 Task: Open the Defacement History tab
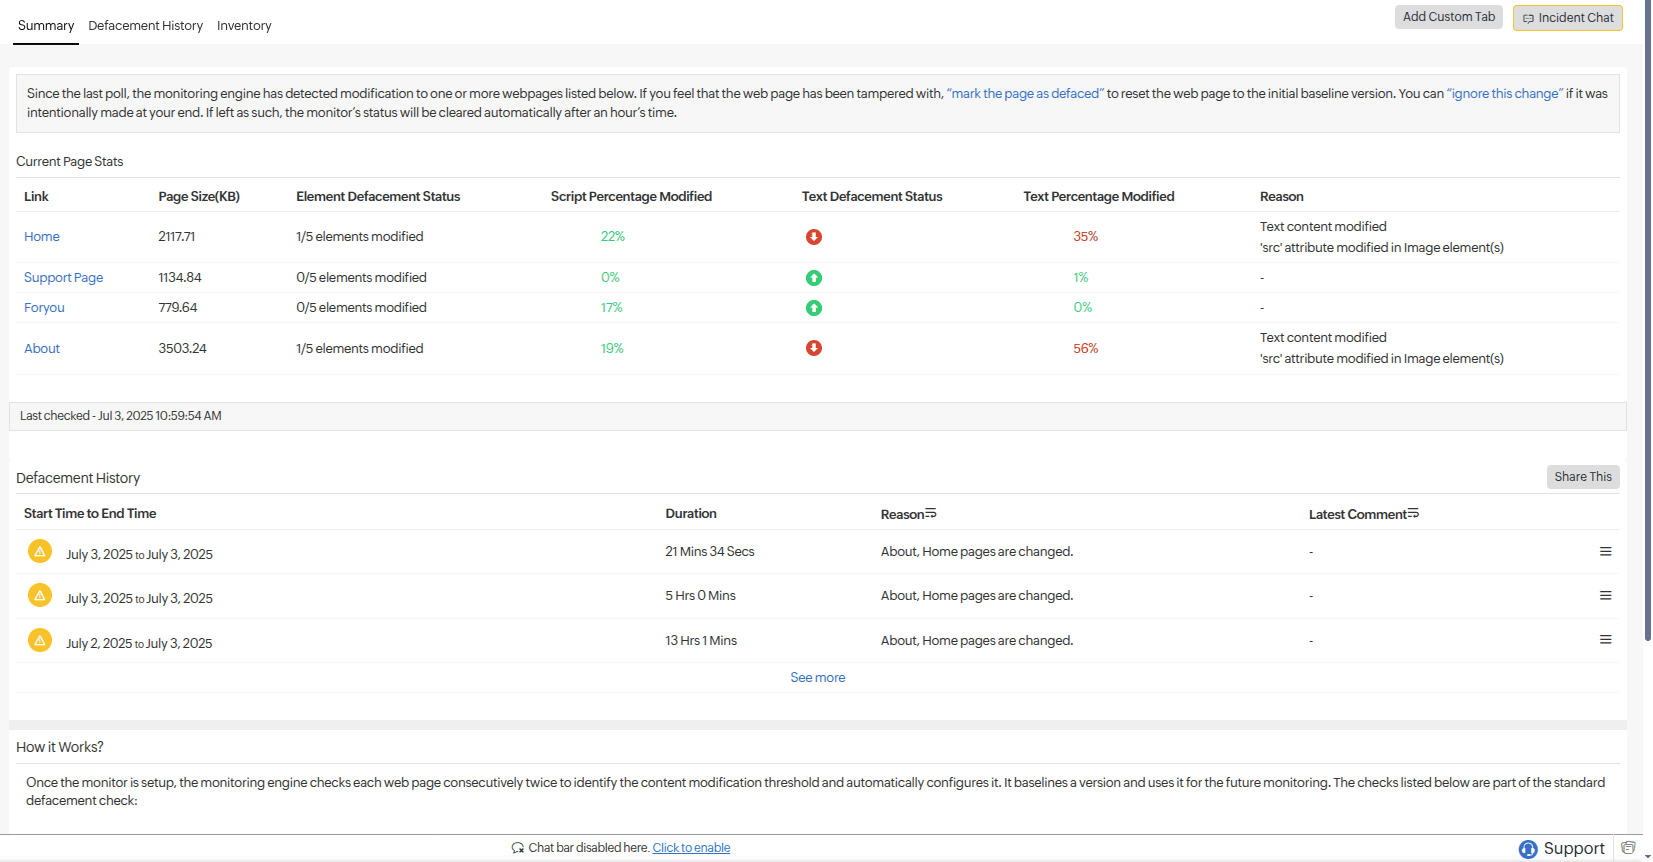click(x=145, y=26)
